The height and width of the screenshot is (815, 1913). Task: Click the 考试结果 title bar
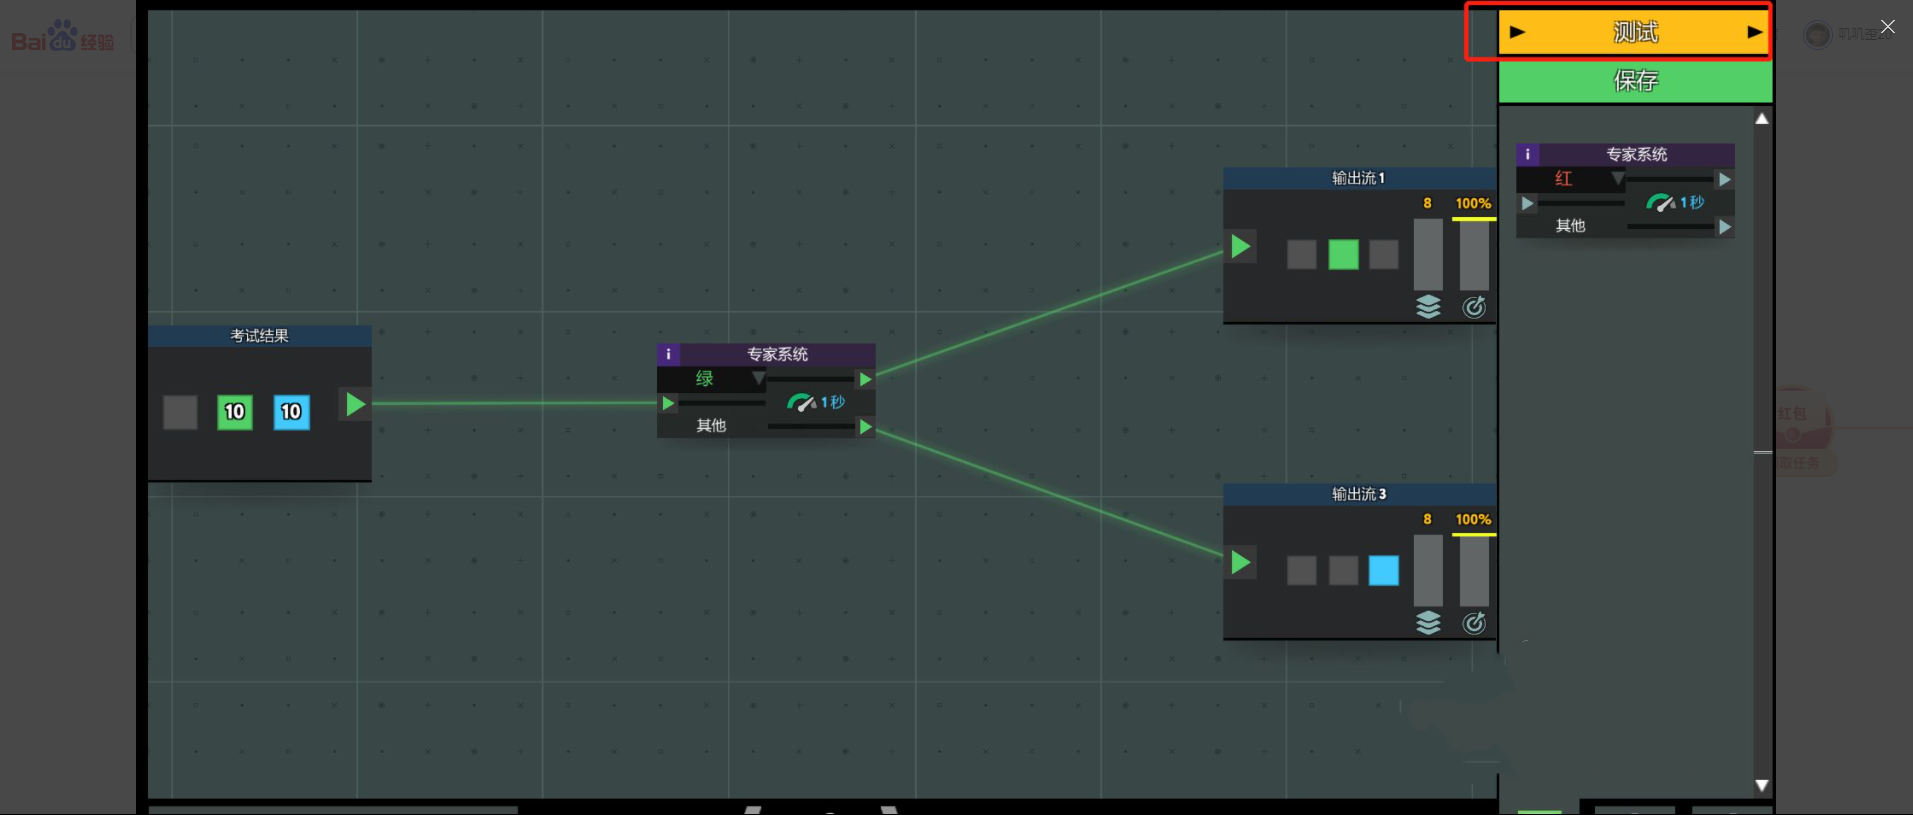260,336
